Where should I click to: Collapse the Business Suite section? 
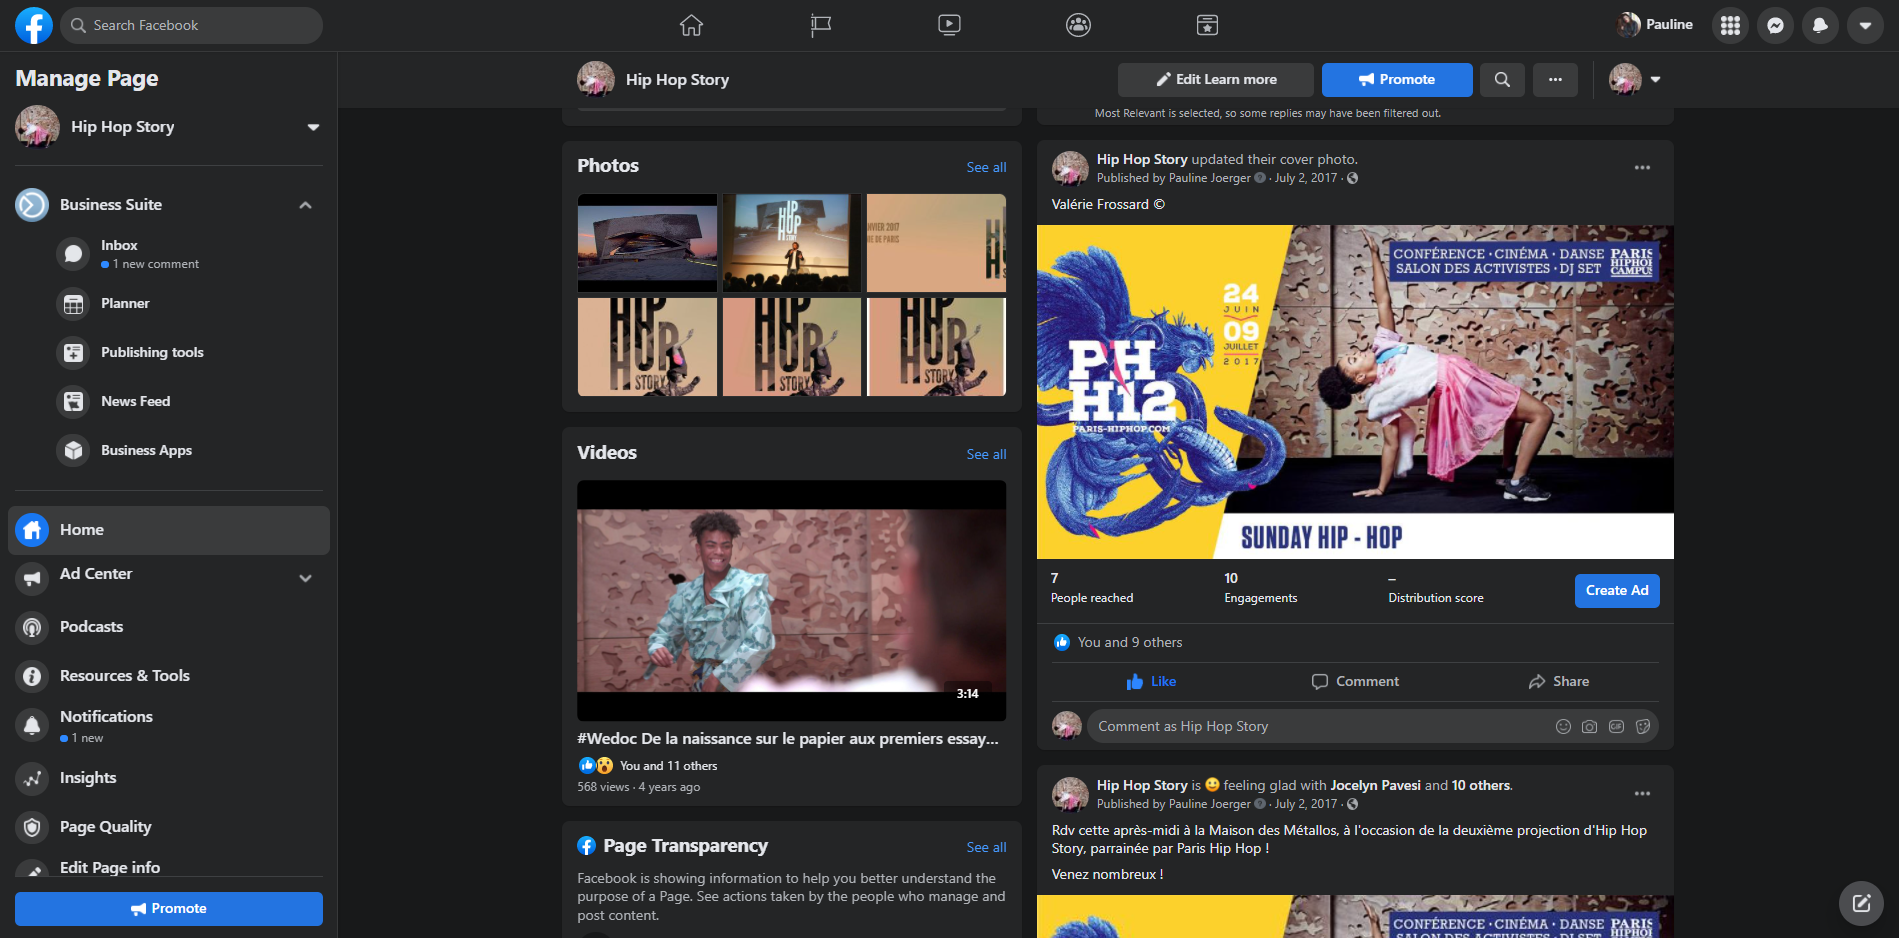pyautogui.click(x=305, y=205)
